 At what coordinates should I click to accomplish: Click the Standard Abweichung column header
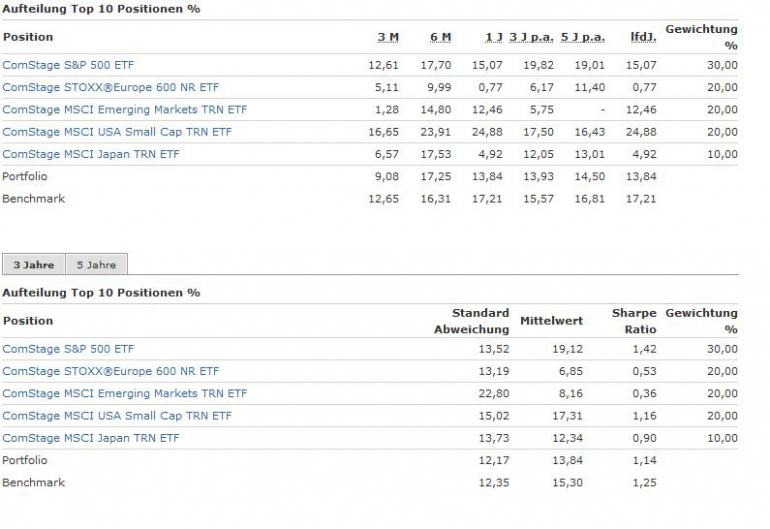pyautogui.click(x=471, y=321)
